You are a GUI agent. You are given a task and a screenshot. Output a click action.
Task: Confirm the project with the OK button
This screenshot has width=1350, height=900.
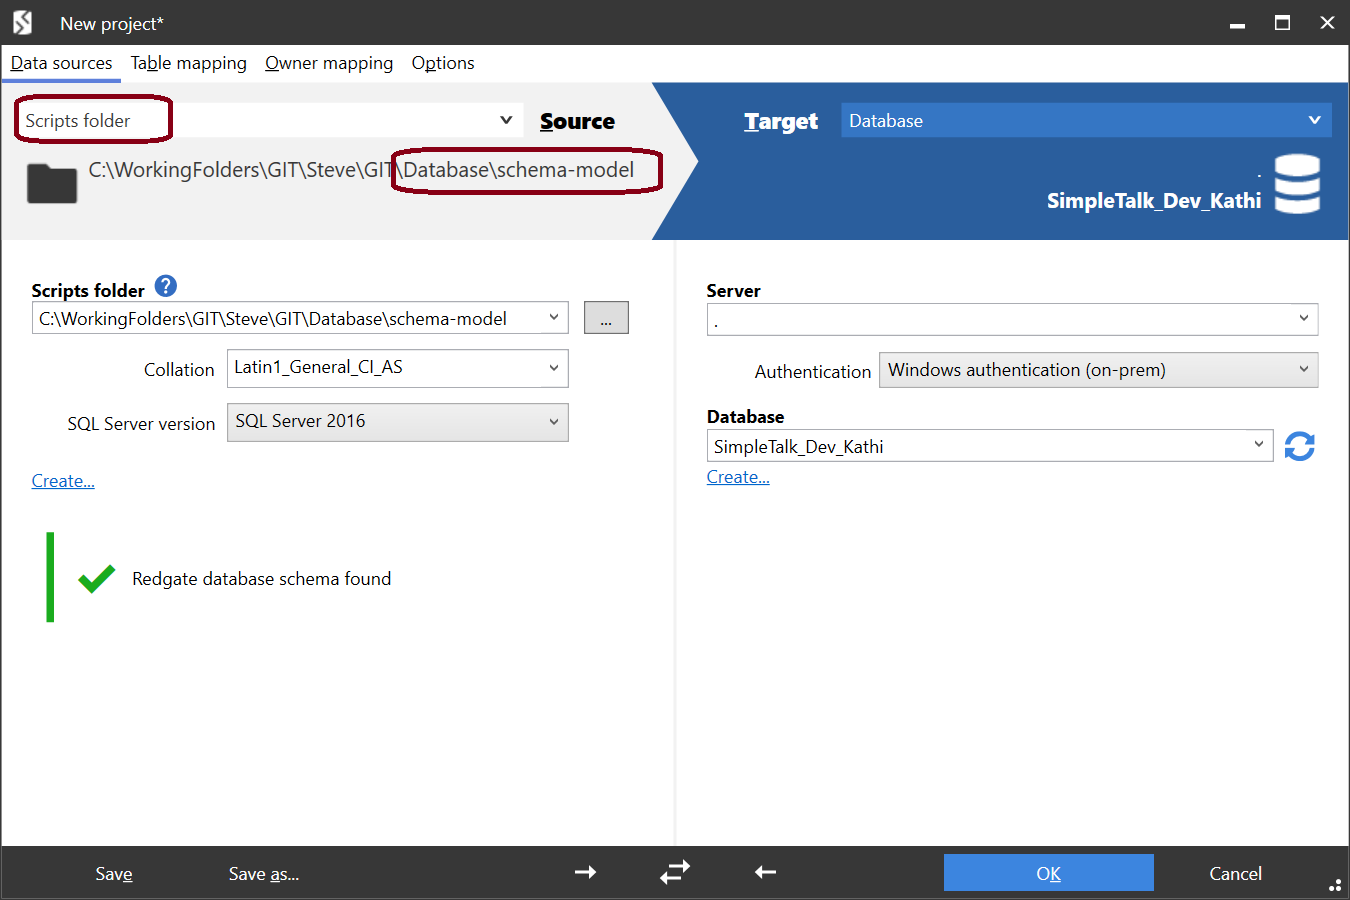(1048, 872)
